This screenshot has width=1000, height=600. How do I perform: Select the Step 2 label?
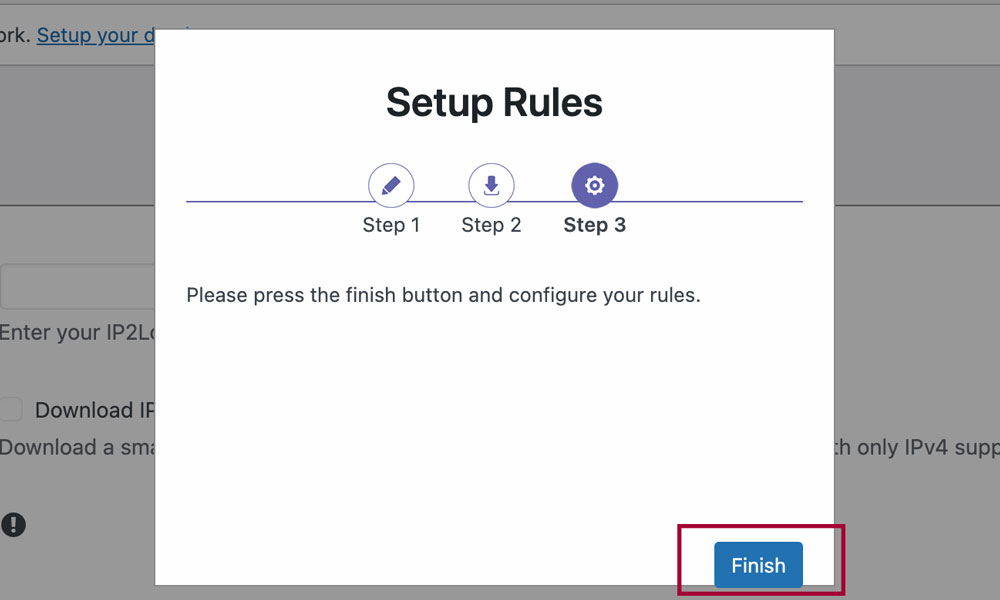(491, 225)
